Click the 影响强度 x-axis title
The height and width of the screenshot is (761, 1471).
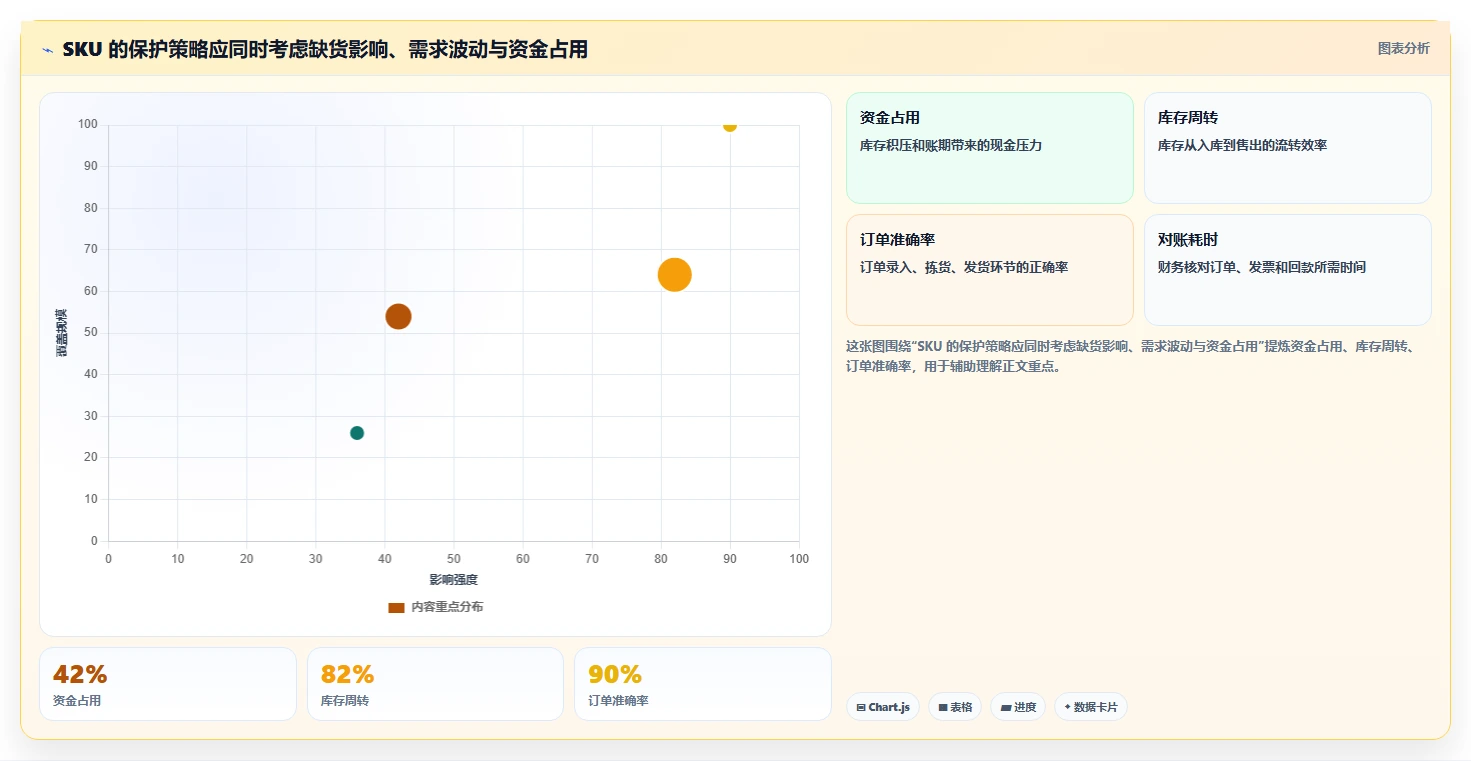click(x=454, y=580)
